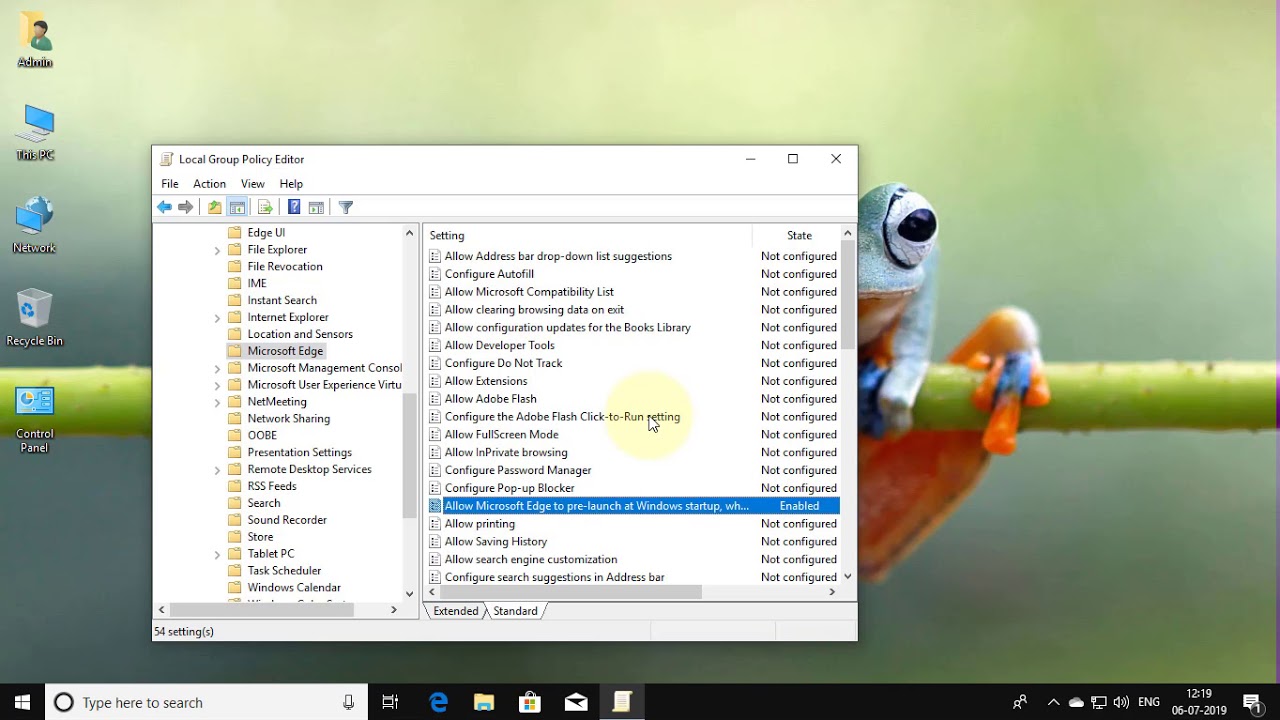Click Type here to search box
The image size is (1280, 720).
(207, 702)
